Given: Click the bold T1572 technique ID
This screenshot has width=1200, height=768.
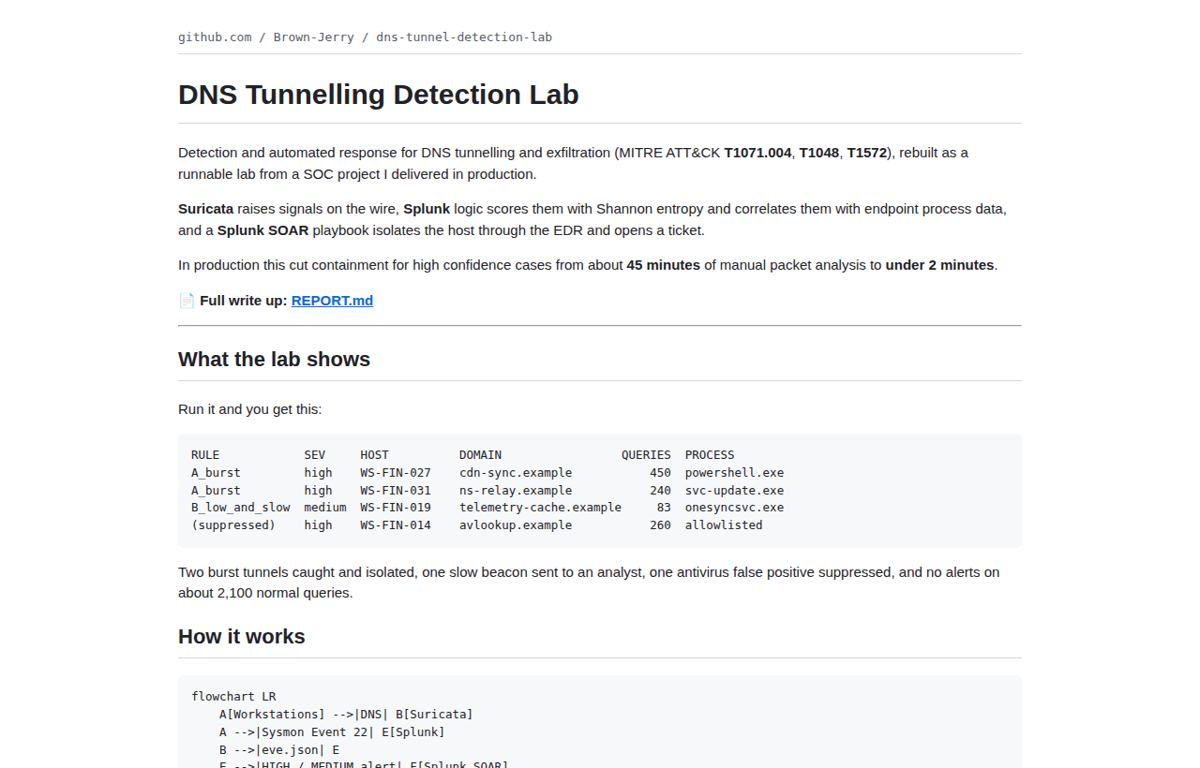Looking at the screenshot, I should point(867,153).
